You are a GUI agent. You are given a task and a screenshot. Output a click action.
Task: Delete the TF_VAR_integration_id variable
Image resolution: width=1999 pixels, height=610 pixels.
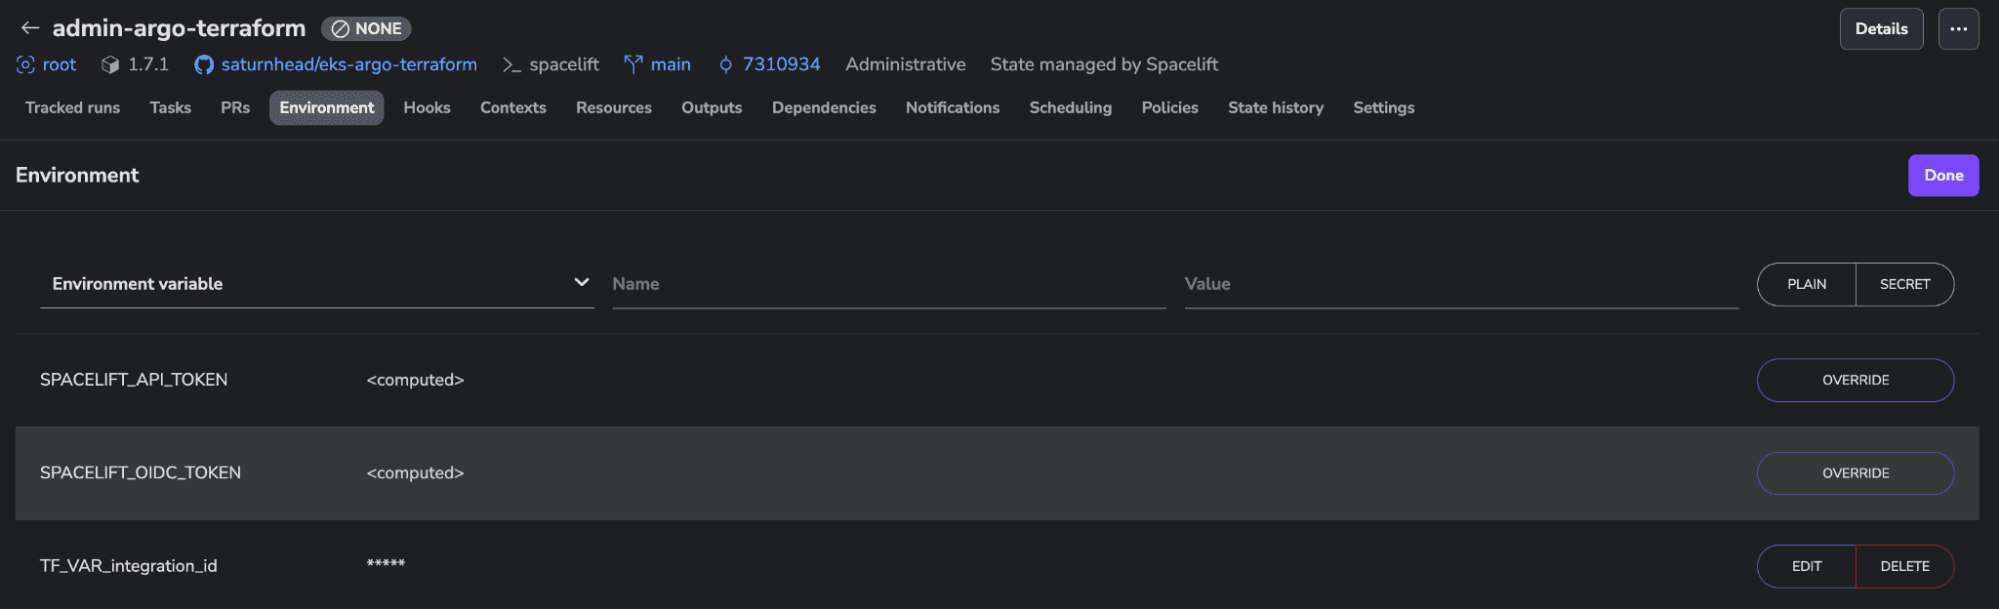1905,566
